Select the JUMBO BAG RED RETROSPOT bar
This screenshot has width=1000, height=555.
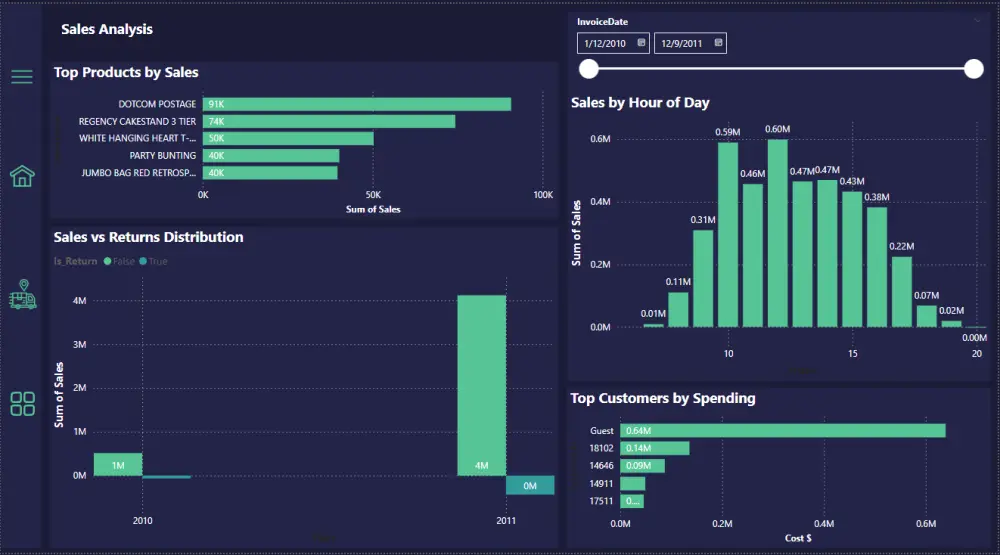click(270, 173)
